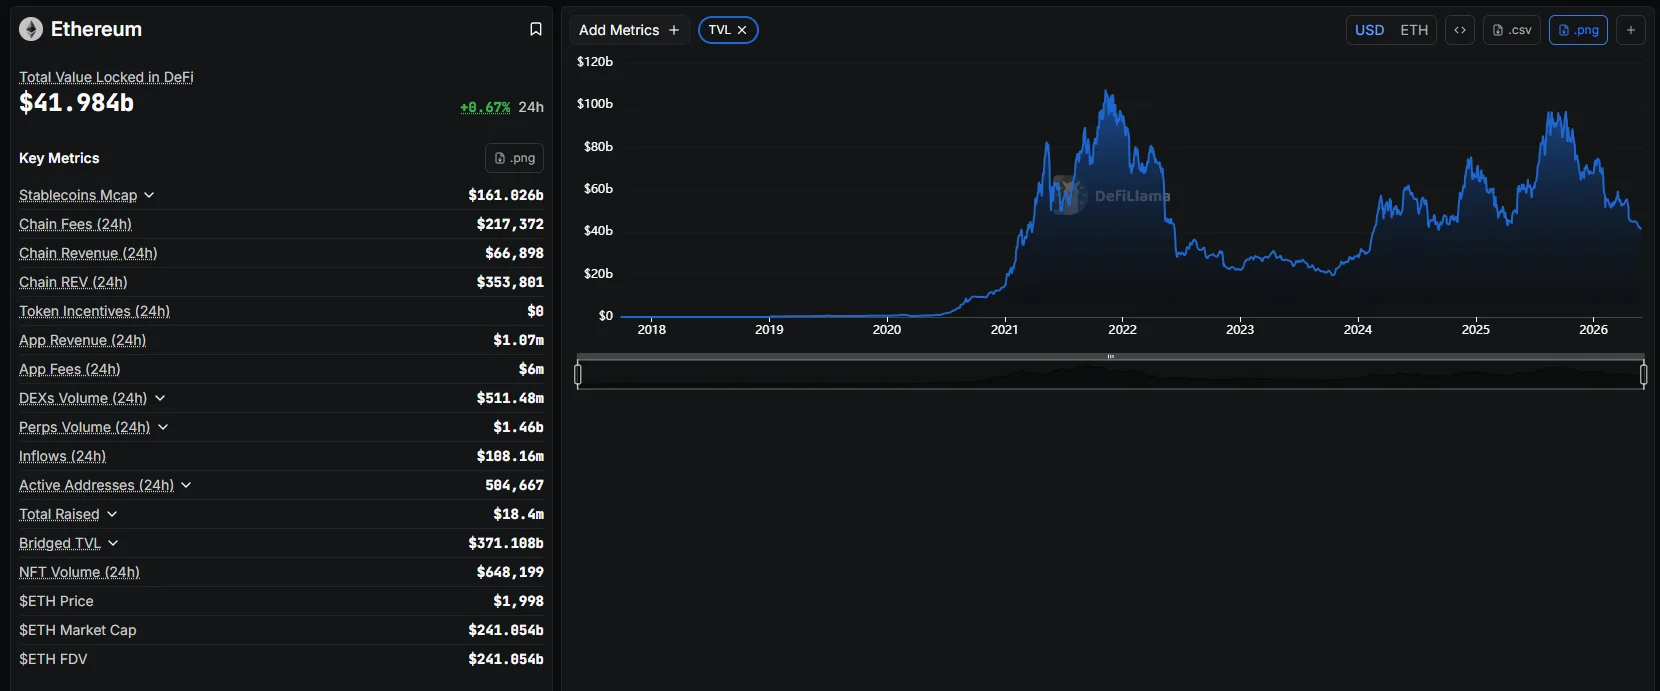Click the Chain Fees (24h) label

point(75,224)
